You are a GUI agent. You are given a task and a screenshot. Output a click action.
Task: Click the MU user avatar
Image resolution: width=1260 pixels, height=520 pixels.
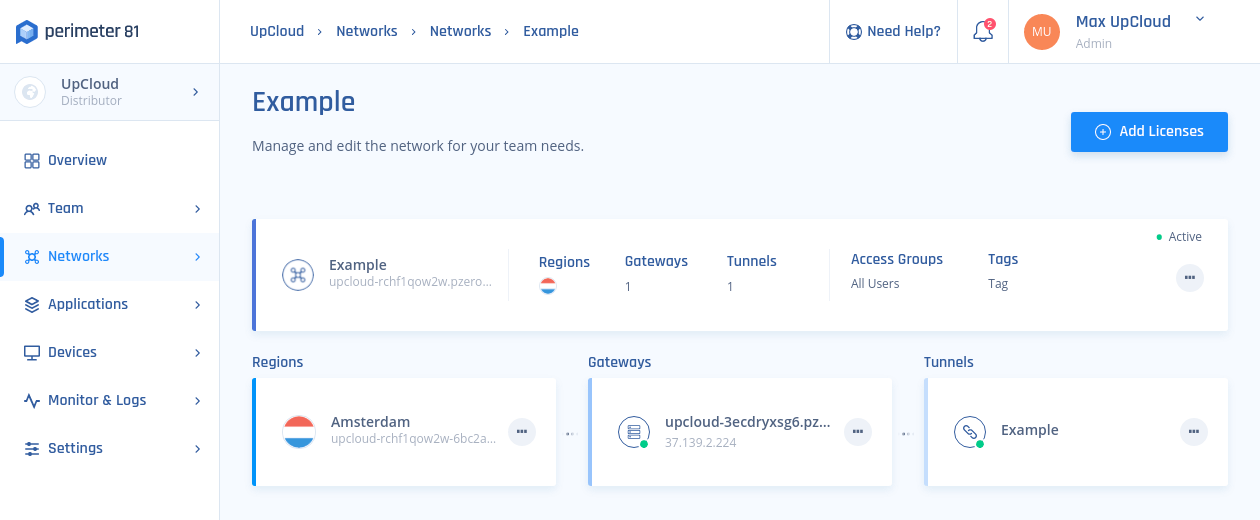click(1041, 32)
